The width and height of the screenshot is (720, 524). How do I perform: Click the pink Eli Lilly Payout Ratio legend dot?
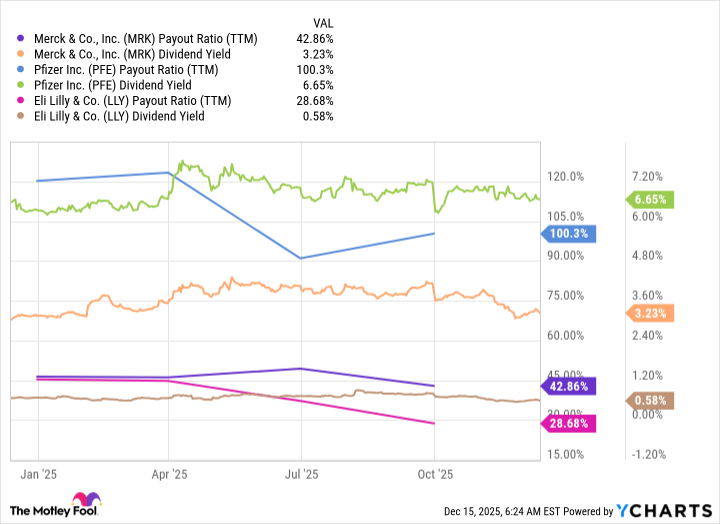click(x=22, y=101)
